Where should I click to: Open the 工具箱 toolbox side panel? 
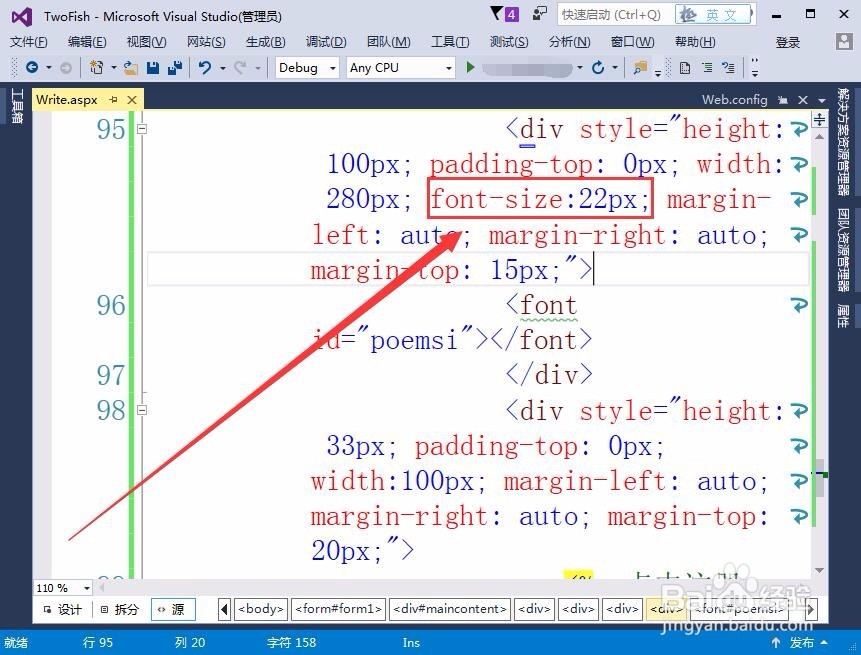pos(17,105)
